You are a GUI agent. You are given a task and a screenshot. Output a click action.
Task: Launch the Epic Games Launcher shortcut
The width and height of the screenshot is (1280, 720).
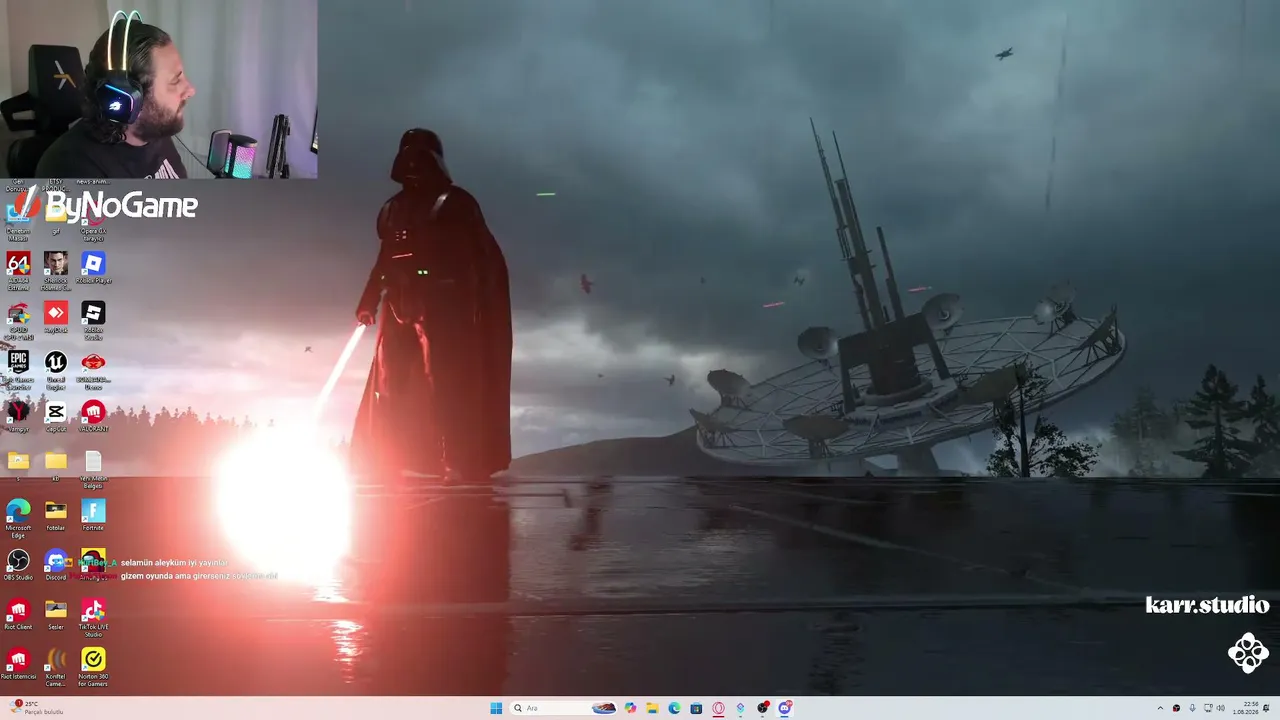tap(18, 369)
